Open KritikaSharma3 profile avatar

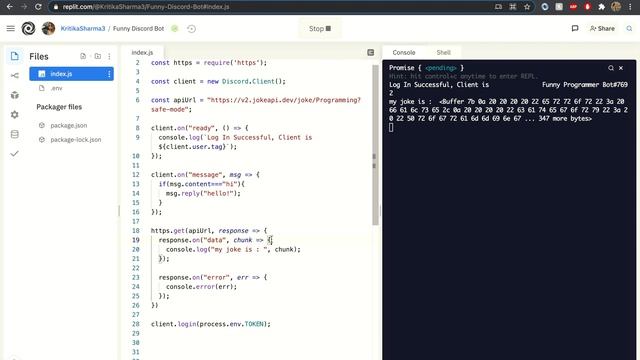coord(48,28)
